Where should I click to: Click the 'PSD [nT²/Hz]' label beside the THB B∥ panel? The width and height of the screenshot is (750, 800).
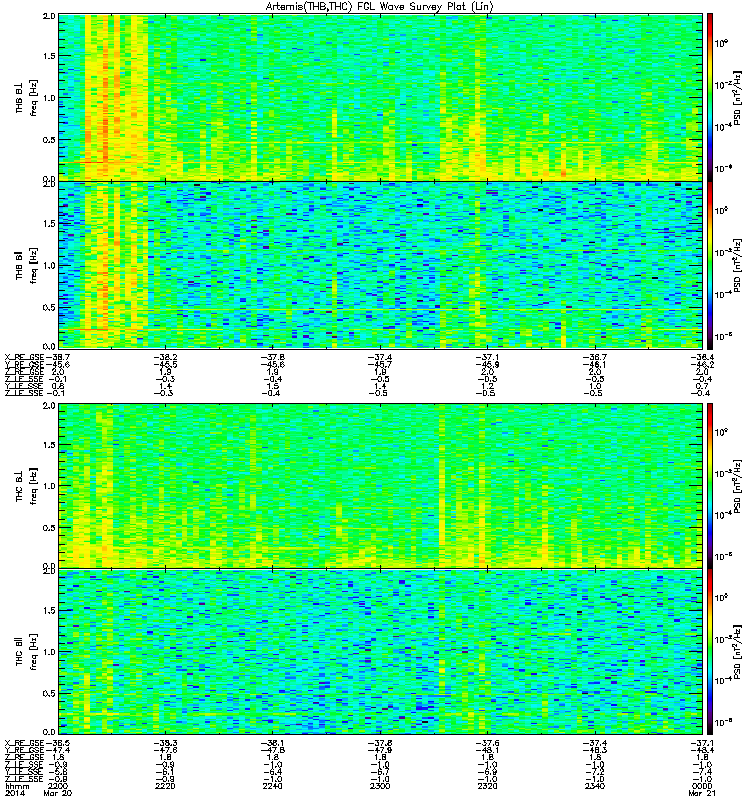click(x=737, y=265)
